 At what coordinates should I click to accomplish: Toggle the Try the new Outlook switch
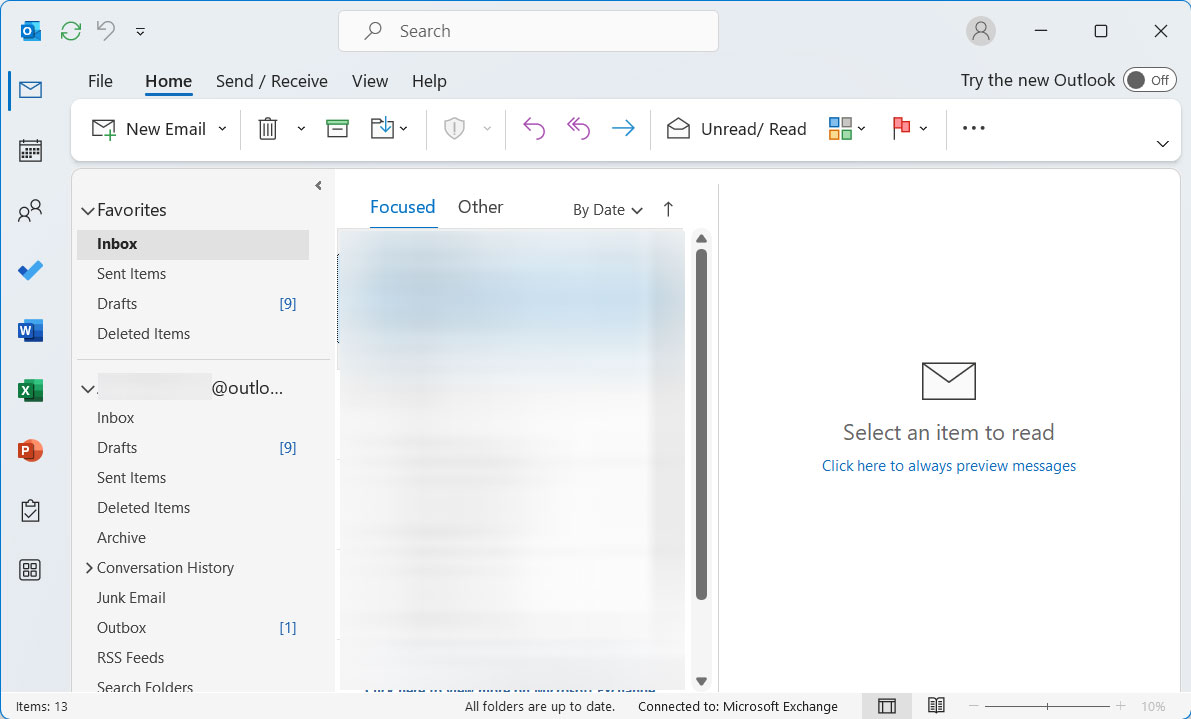coord(1149,79)
